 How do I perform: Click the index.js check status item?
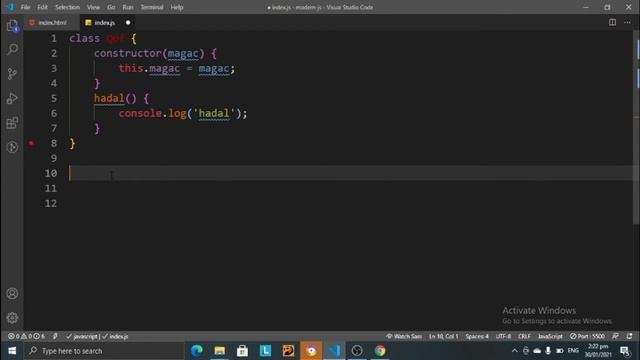116,336
